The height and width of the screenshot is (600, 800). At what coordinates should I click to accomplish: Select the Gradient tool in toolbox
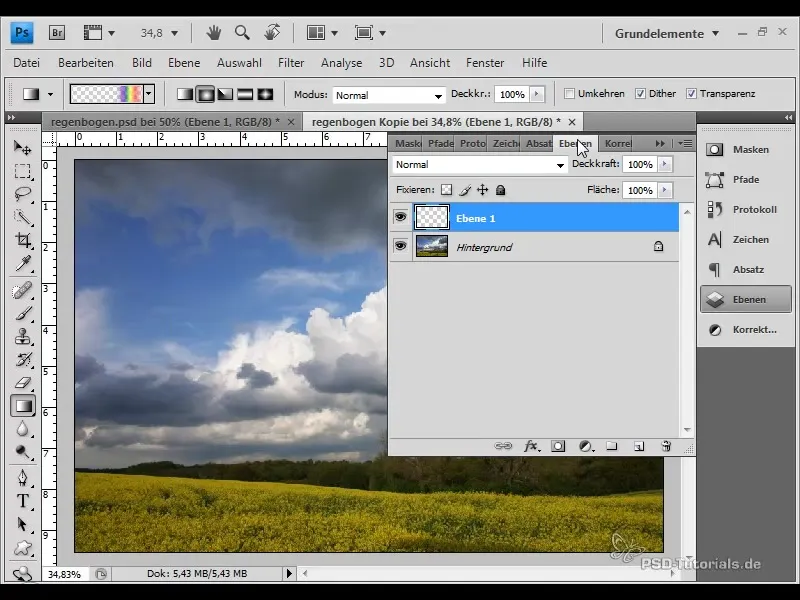tap(22, 406)
